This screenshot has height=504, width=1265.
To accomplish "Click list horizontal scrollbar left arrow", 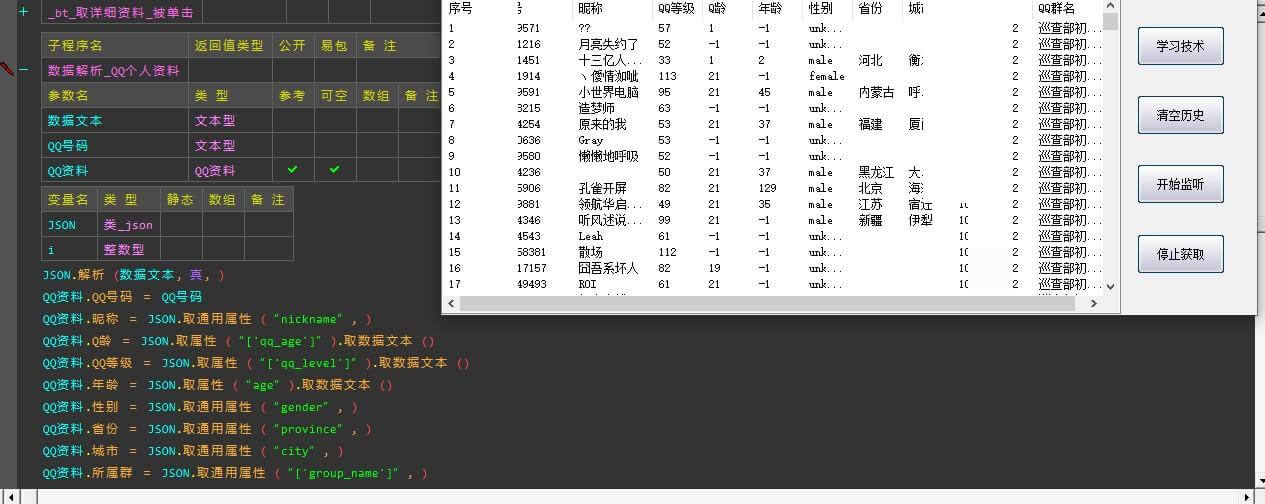I will [x=451, y=303].
